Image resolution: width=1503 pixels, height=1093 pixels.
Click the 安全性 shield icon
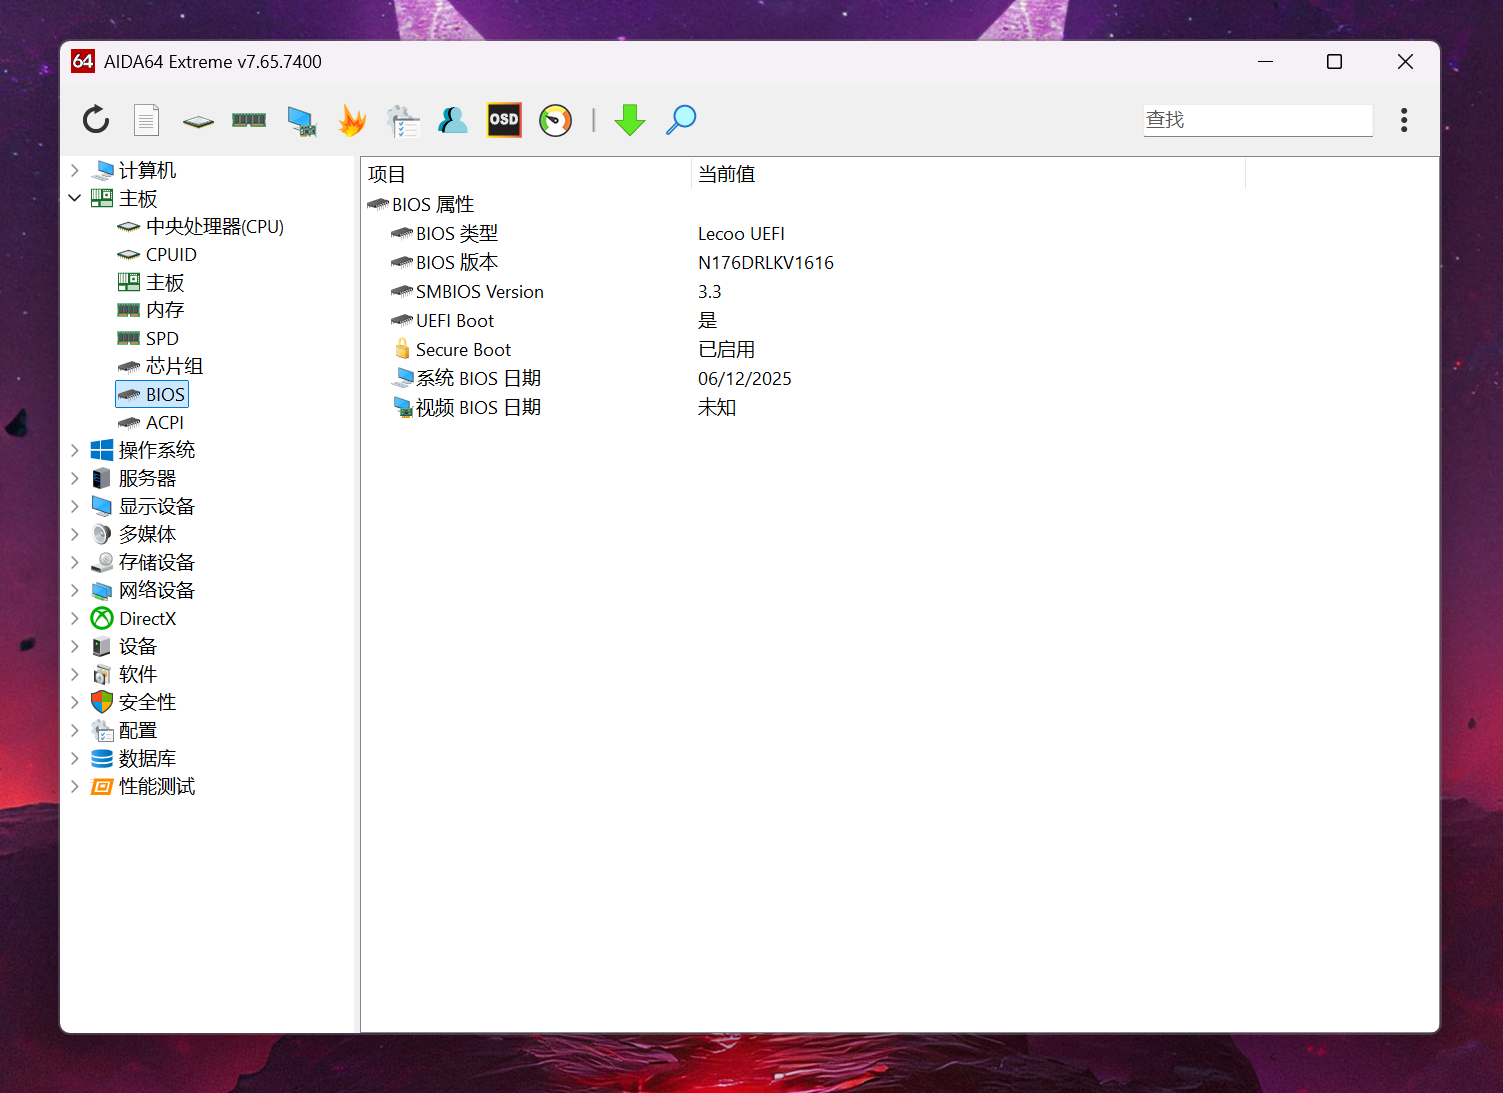coord(102,702)
